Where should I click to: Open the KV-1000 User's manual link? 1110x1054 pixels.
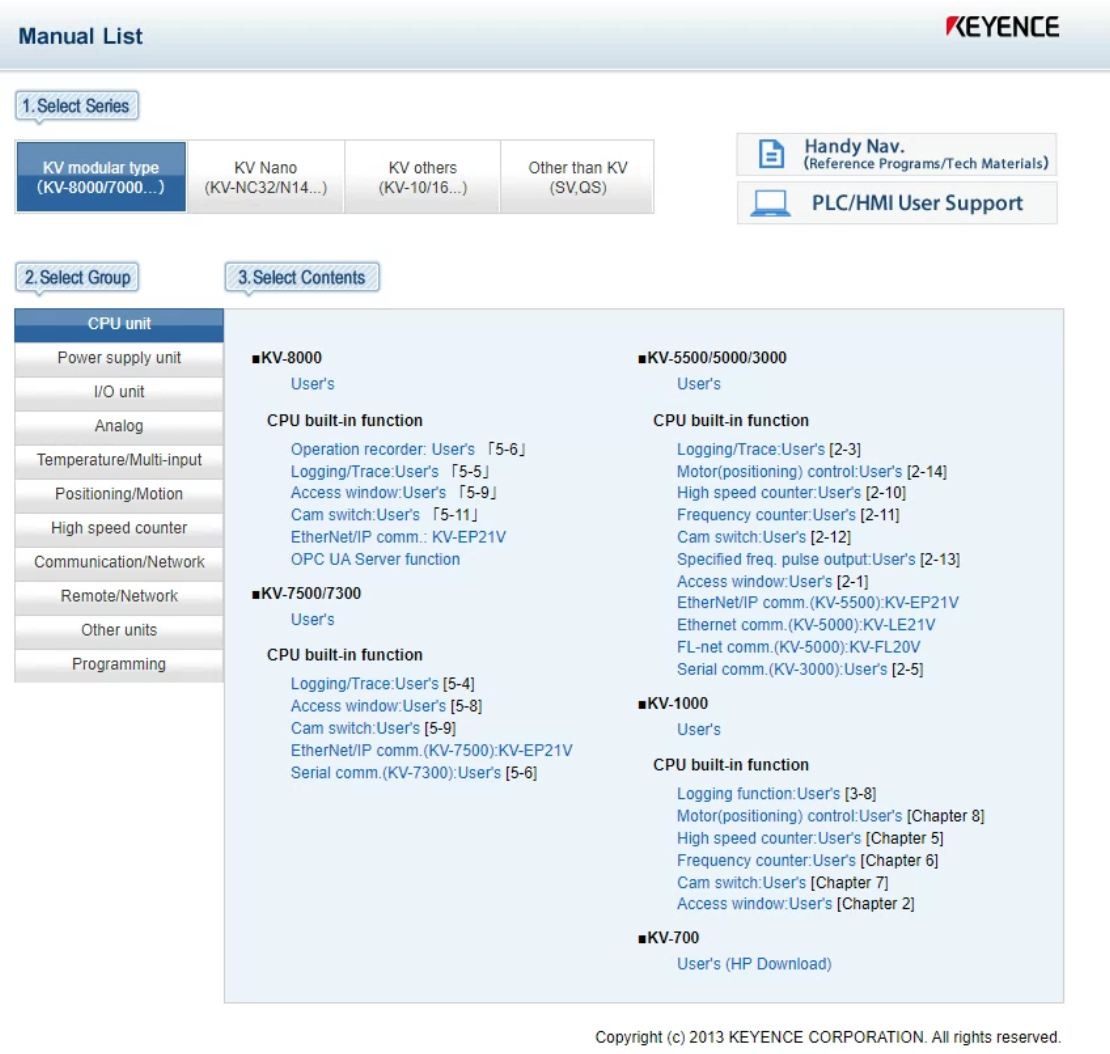click(x=699, y=730)
